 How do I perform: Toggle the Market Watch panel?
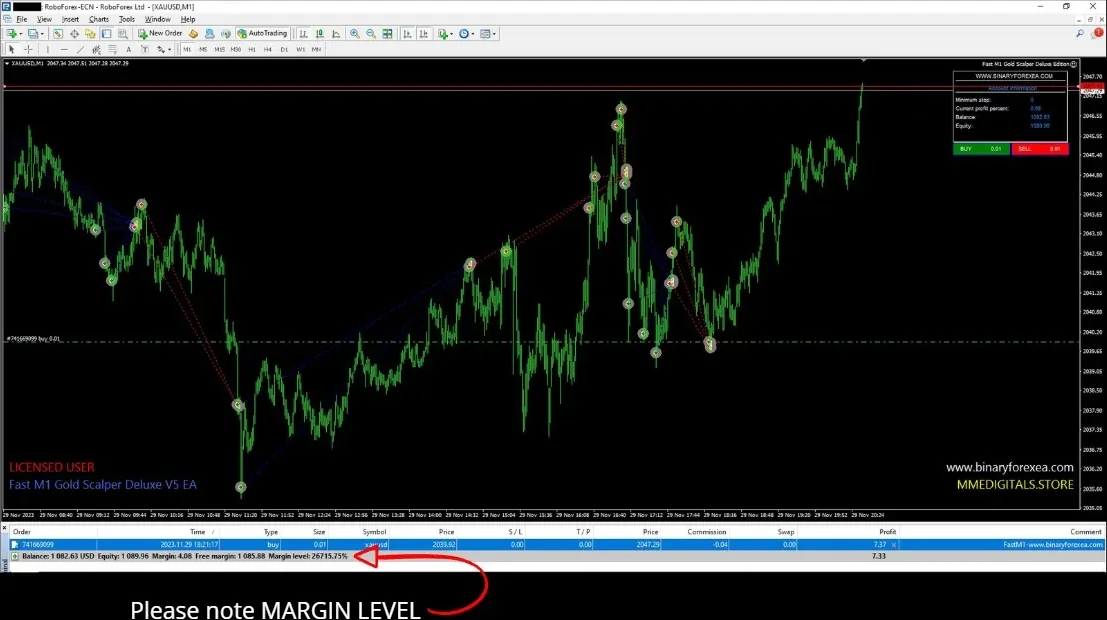pos(58,33)
